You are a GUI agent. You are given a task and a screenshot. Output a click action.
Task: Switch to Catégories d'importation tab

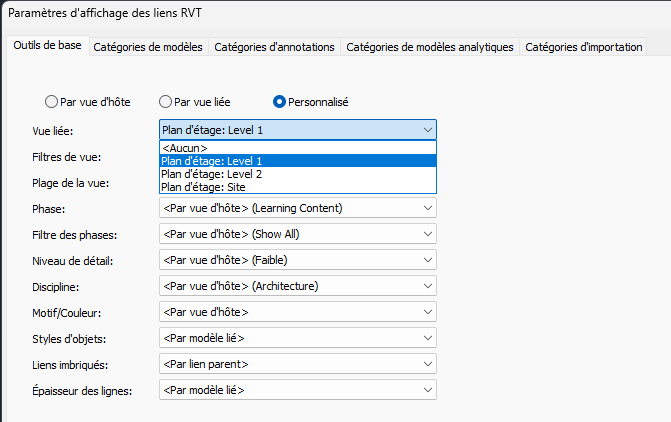tap(583, 47)
